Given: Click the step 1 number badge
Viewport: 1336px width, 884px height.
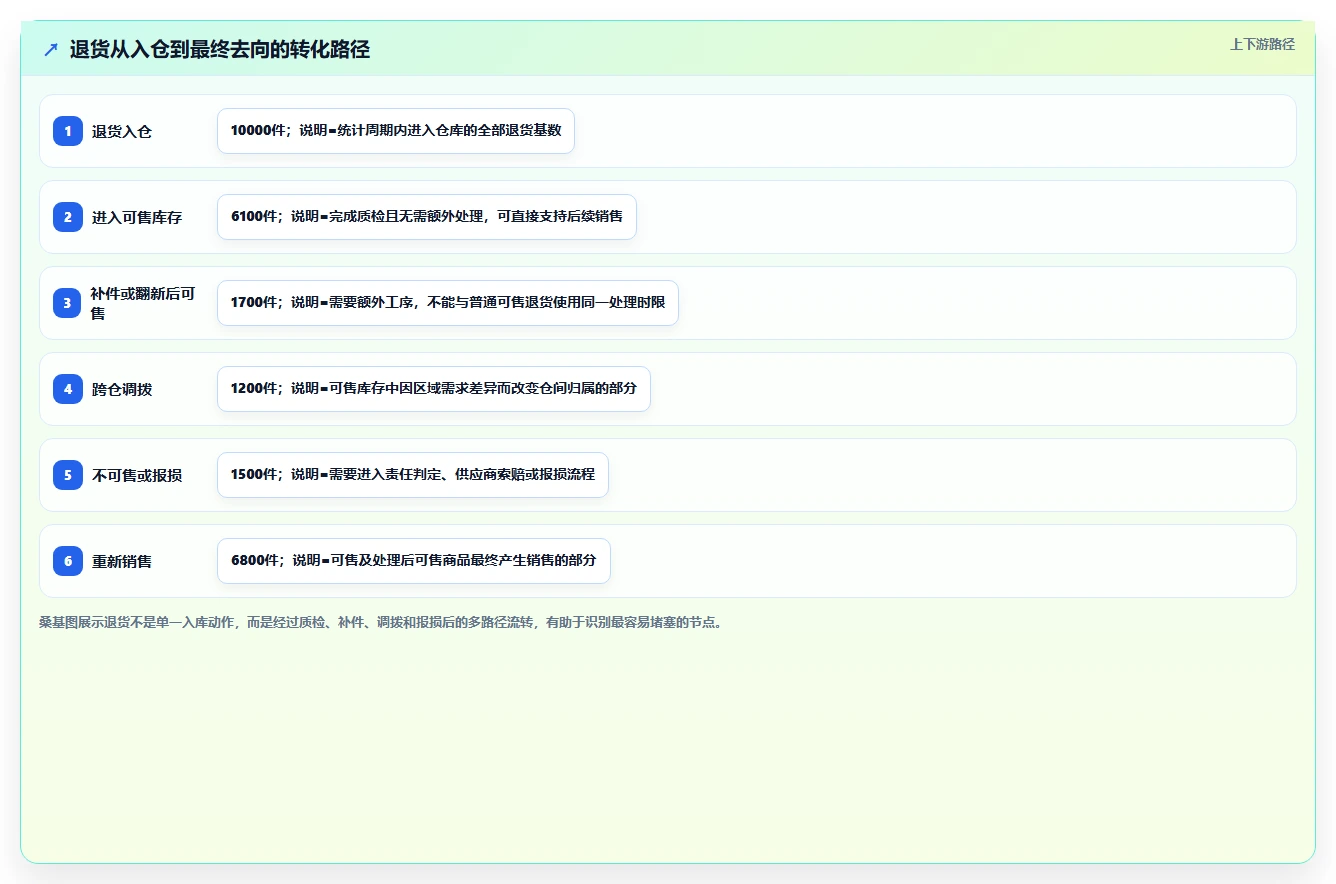Looking at the screenshot, I should (68, 131).
